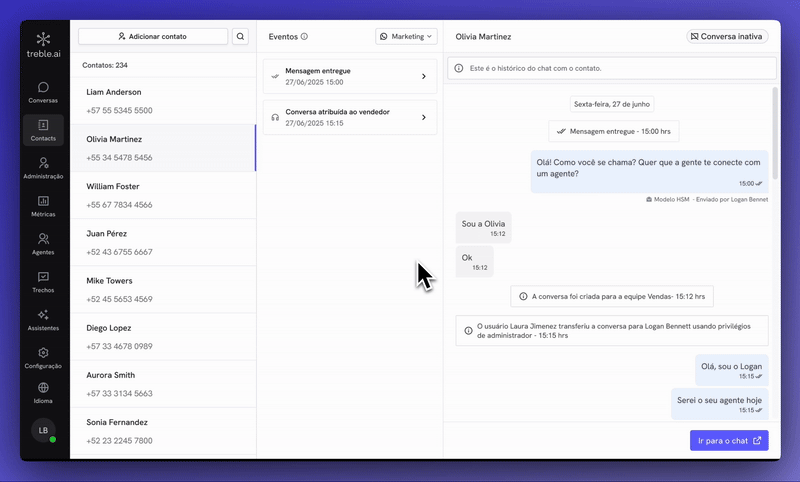This screenshot has width=800, height=482.
Task: Click the Modelo HSM sent by Logan label
Action: point(707,199)
